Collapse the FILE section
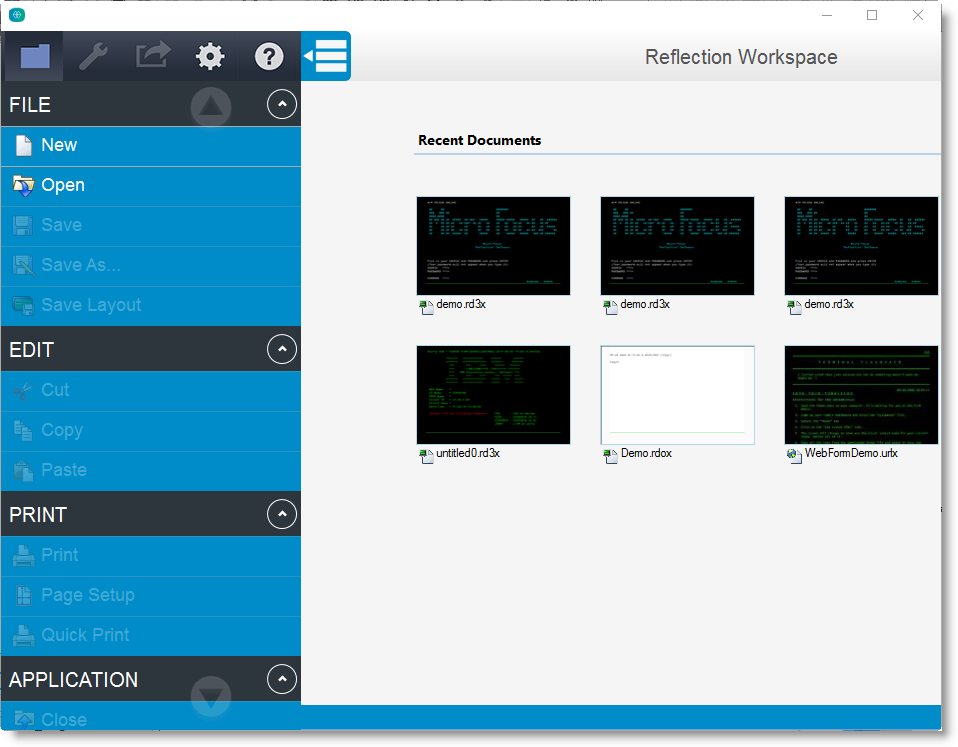This screenshot has height=747, width=958. (282, 104)
